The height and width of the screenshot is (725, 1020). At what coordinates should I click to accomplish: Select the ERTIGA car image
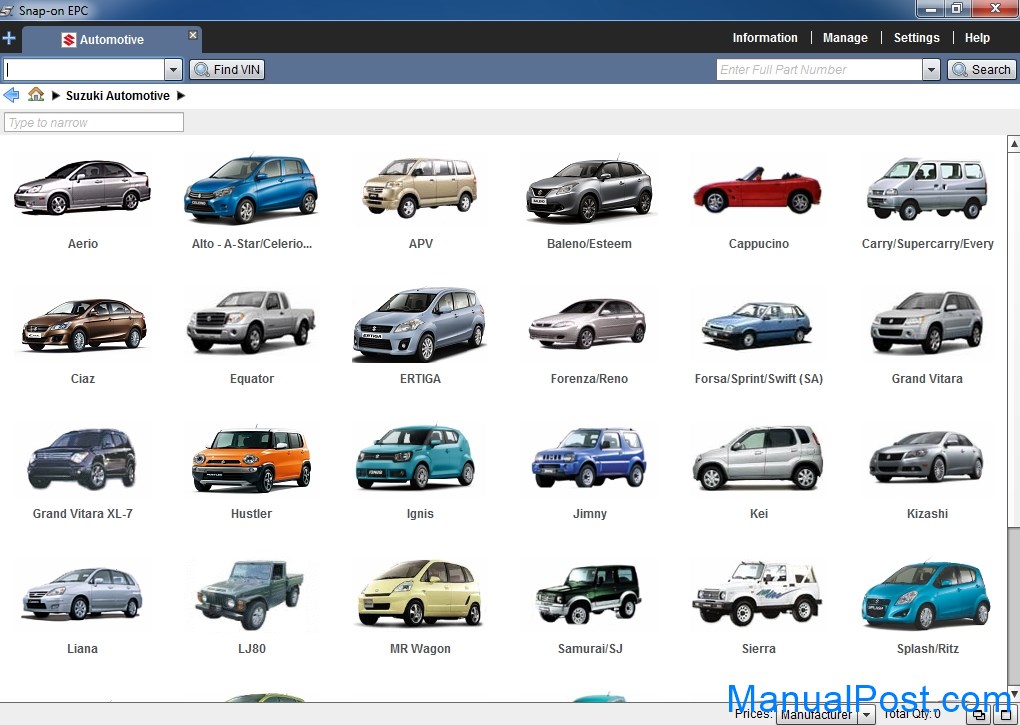click(420, 324)
